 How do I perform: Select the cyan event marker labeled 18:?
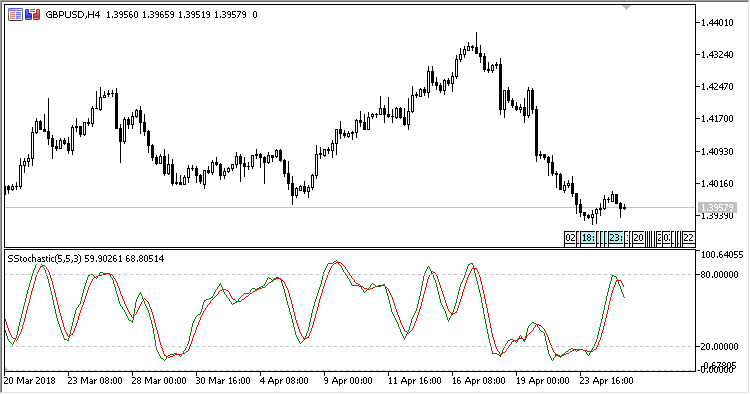588,238
